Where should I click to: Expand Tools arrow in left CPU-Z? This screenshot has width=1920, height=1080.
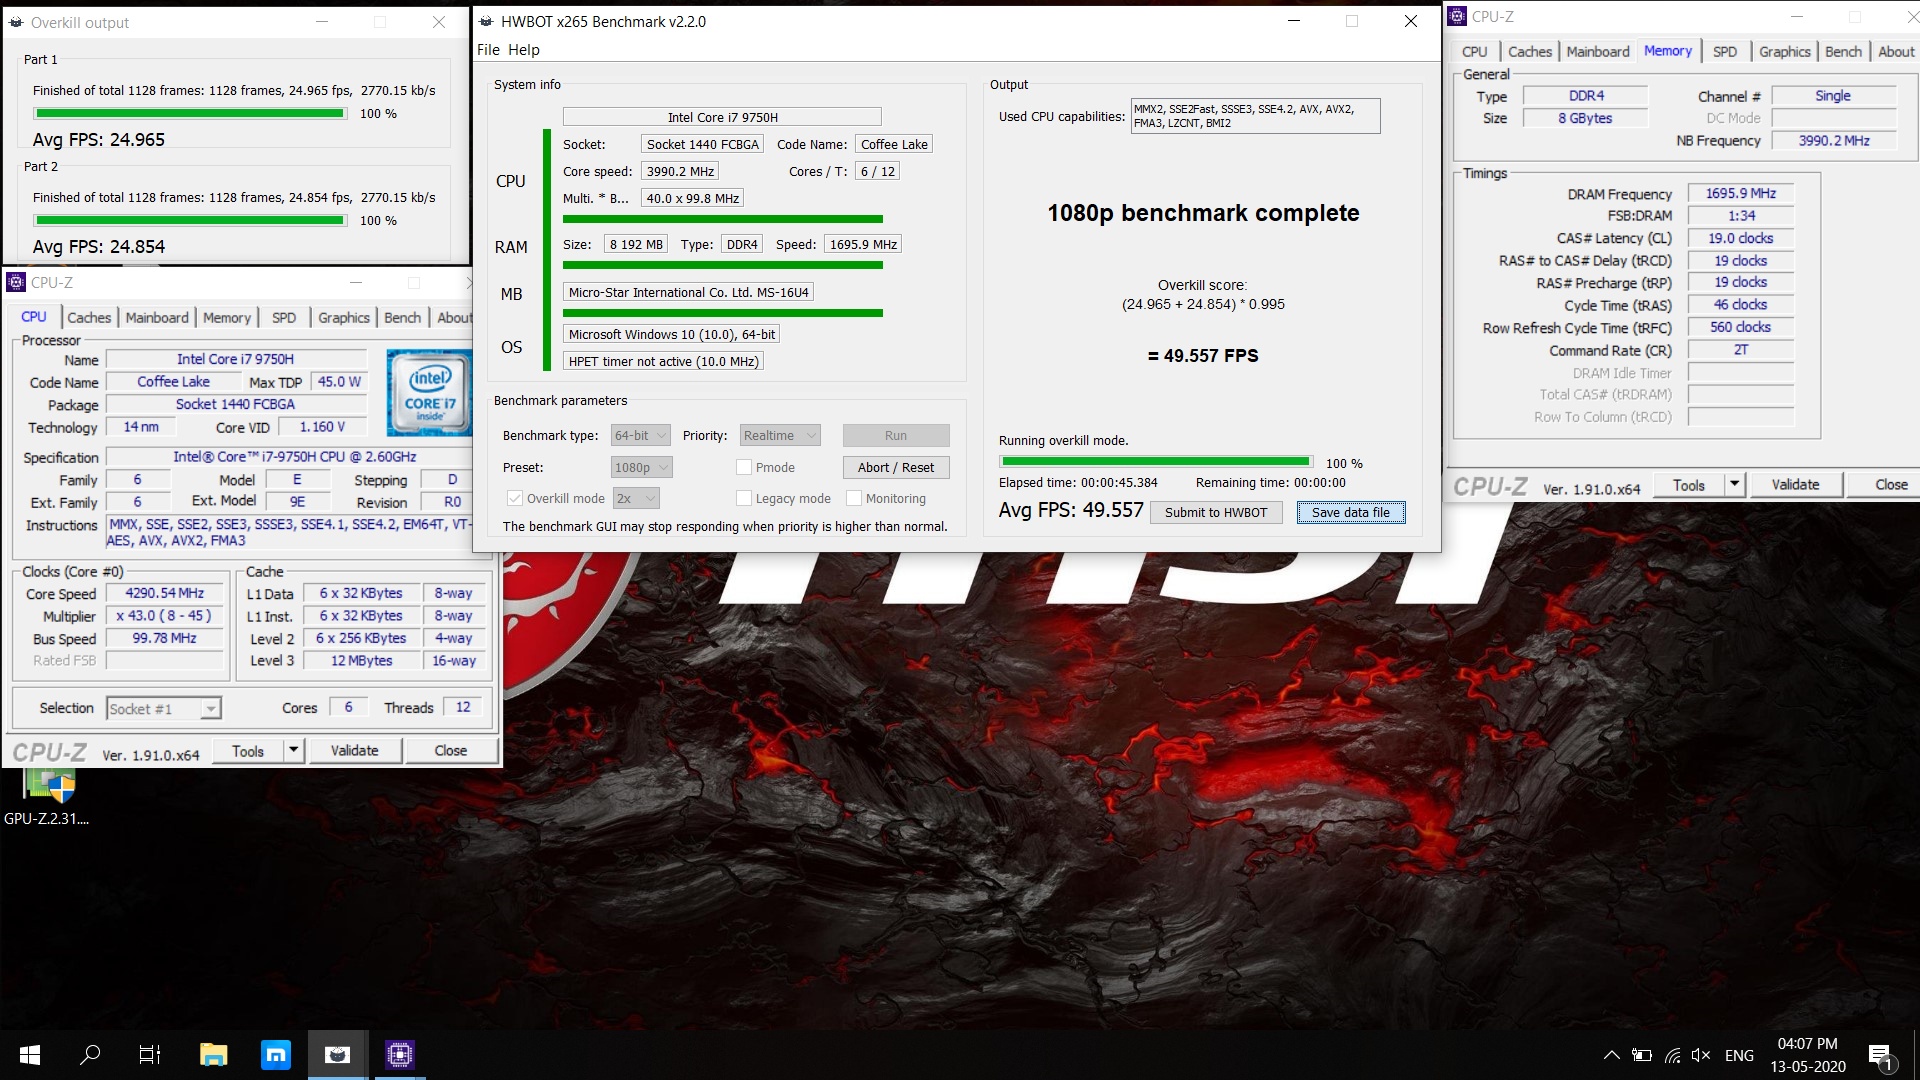pyautogui.click(x=294, y=750)
